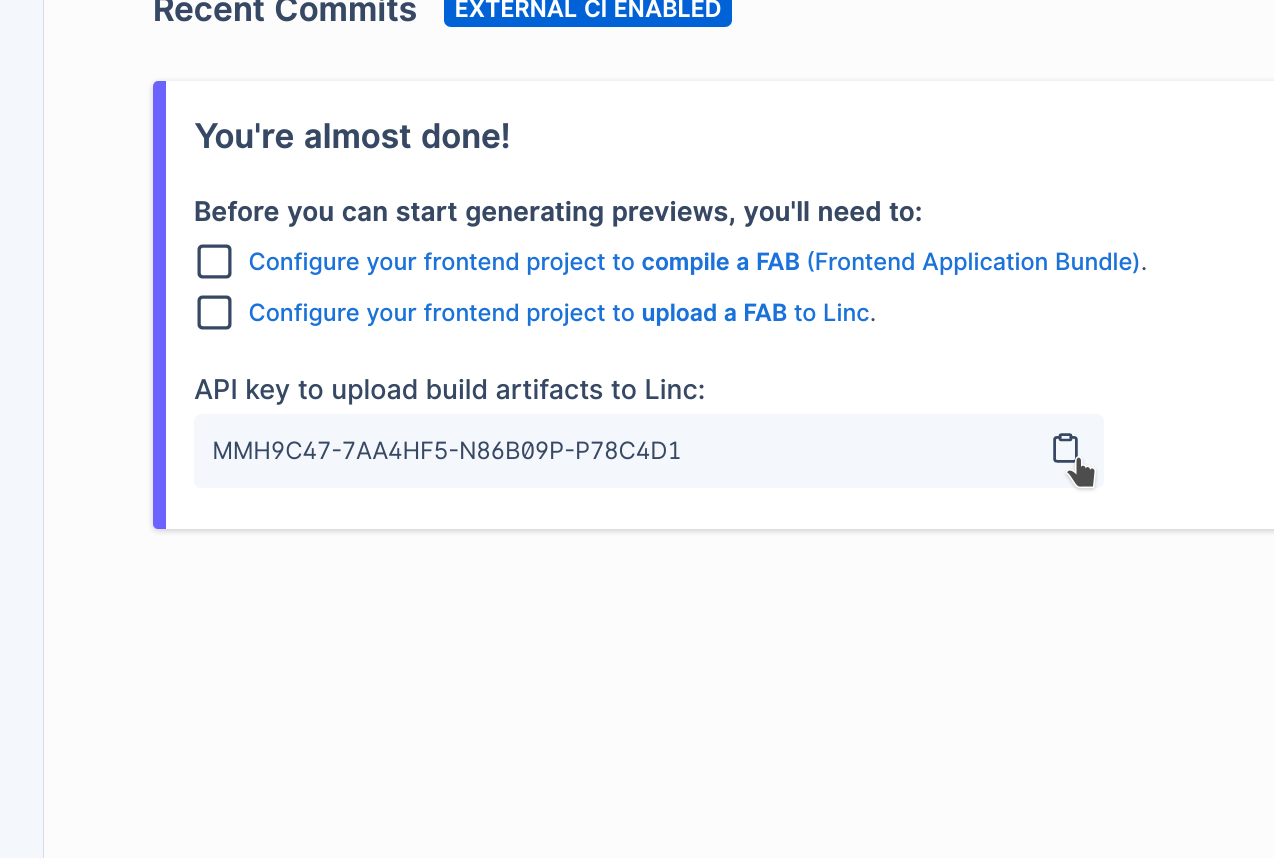Click the blank area below the card
1274x858 pixels.
pyautogui.click(x=660, y=690)
